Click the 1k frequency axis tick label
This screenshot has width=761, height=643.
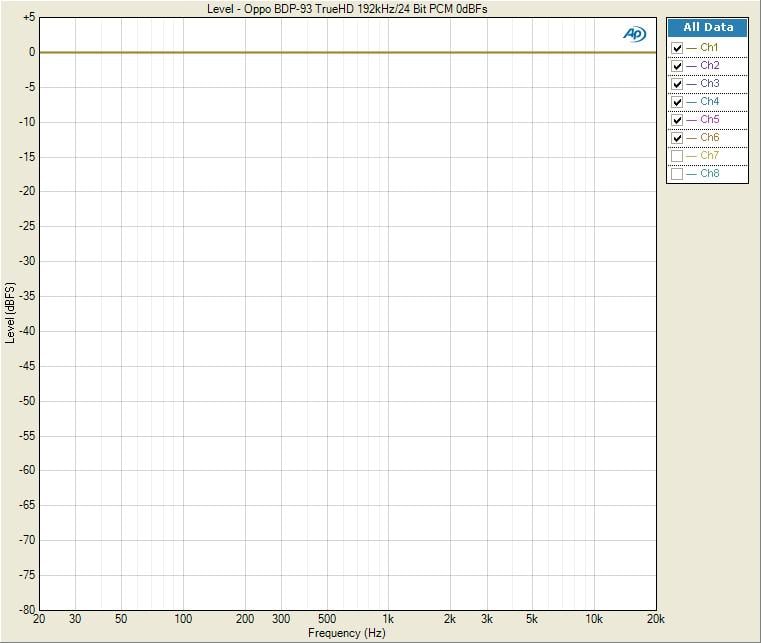[x=388, y=619]
